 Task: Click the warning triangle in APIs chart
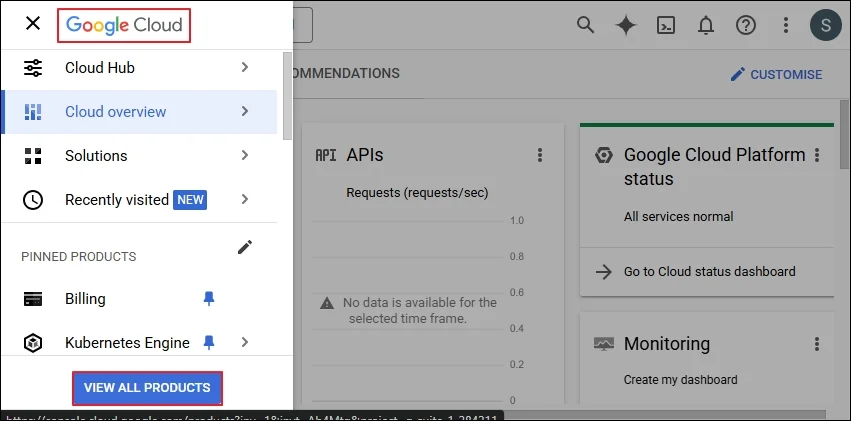point(327,303)
